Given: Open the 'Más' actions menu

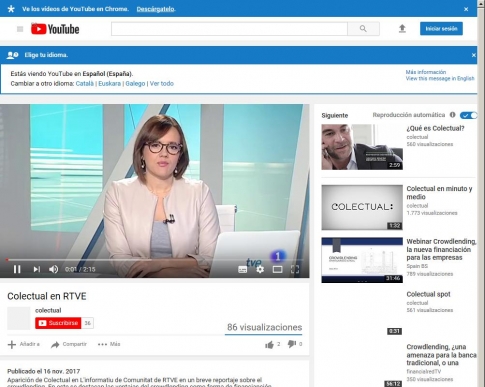Looking at the screenshot, I should click(109, 344).
